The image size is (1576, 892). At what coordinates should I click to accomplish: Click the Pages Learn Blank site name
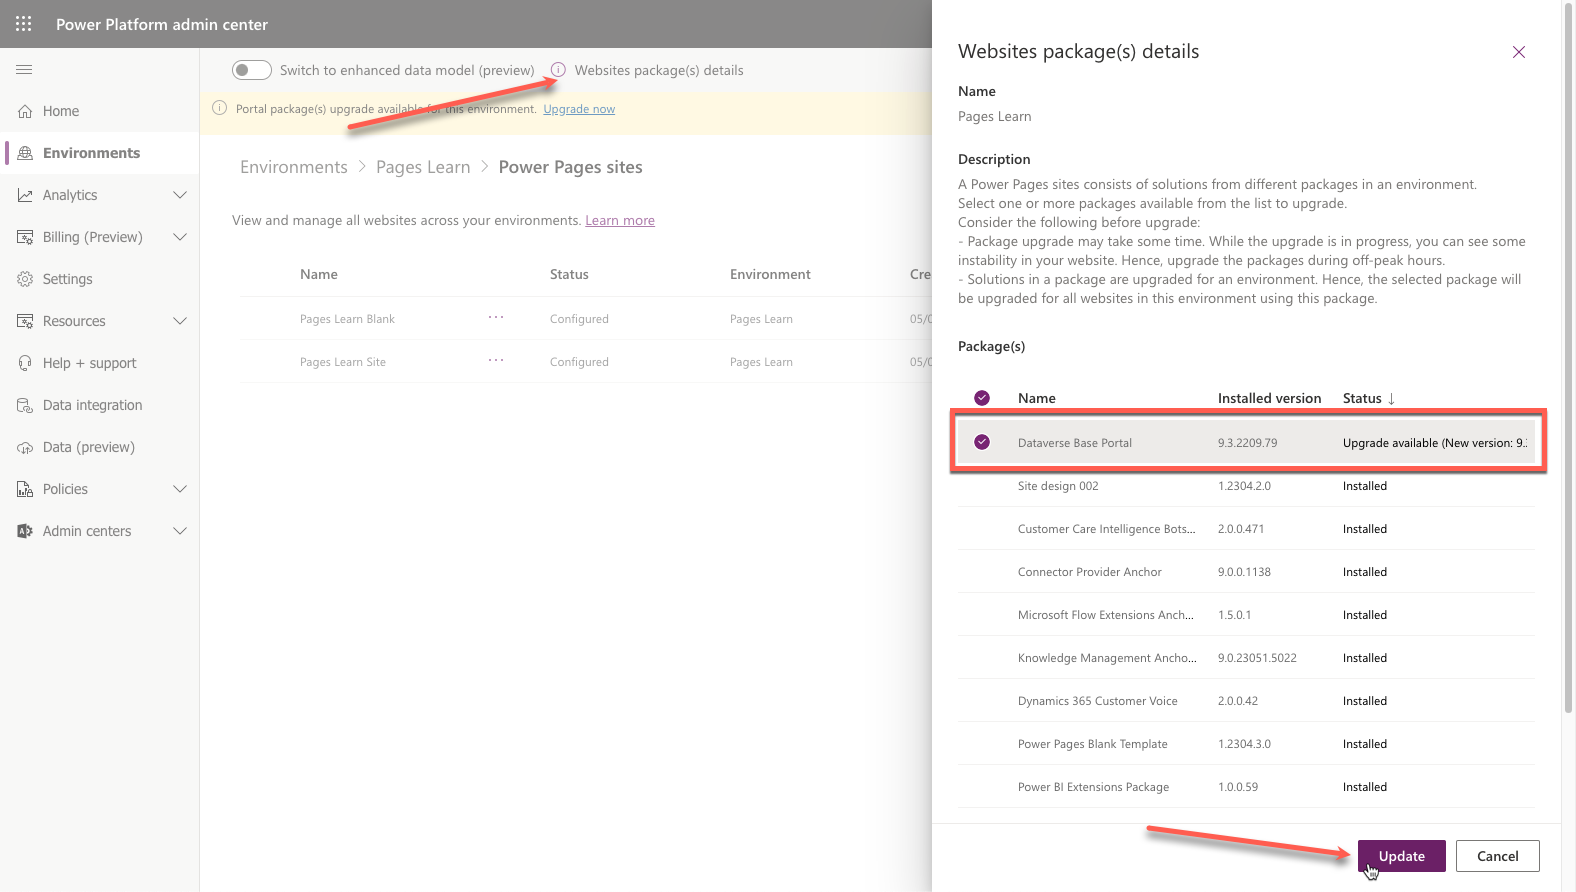tap(347, 319)
